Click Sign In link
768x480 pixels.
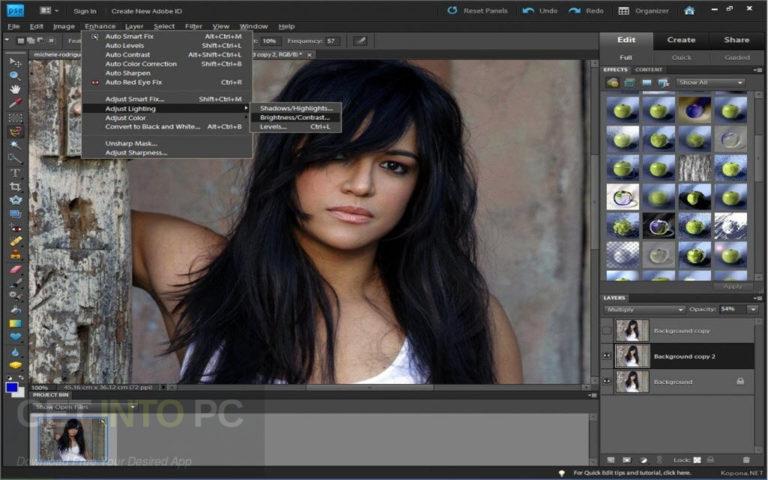(x=85, y=11)
